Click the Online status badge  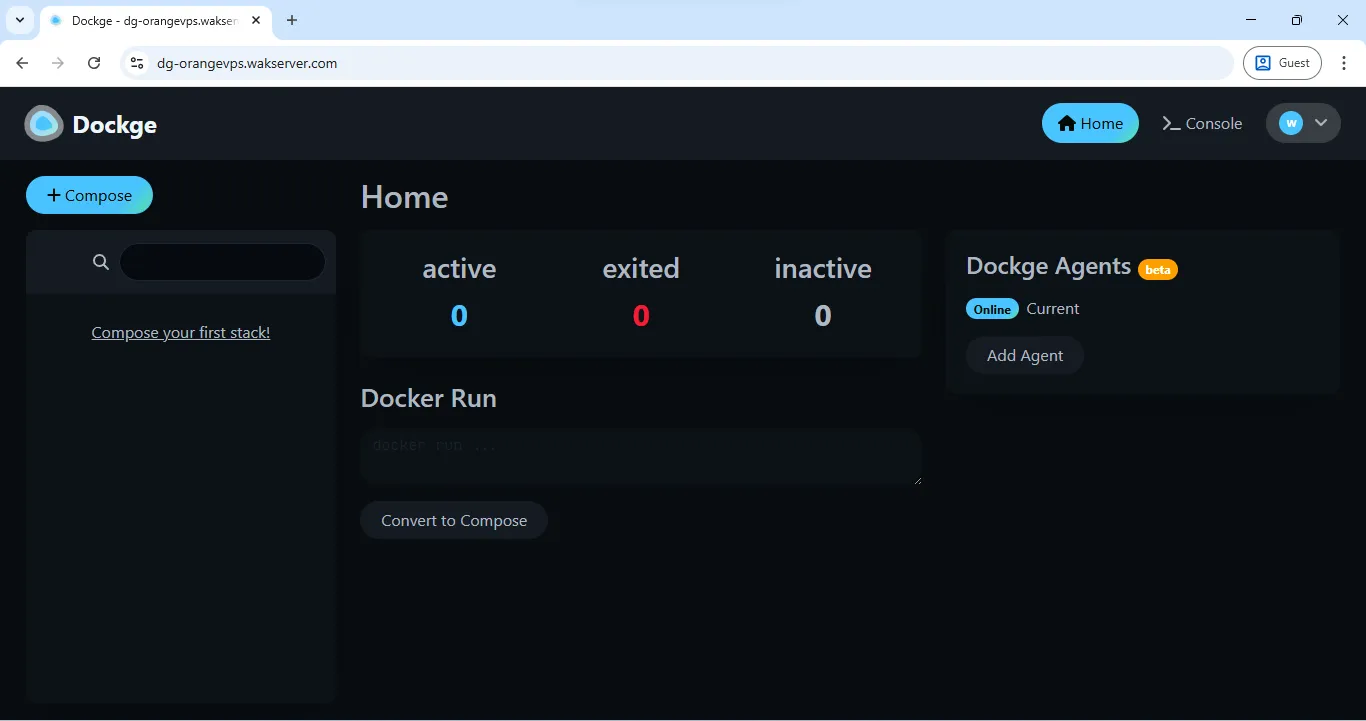tap(991, 309)
